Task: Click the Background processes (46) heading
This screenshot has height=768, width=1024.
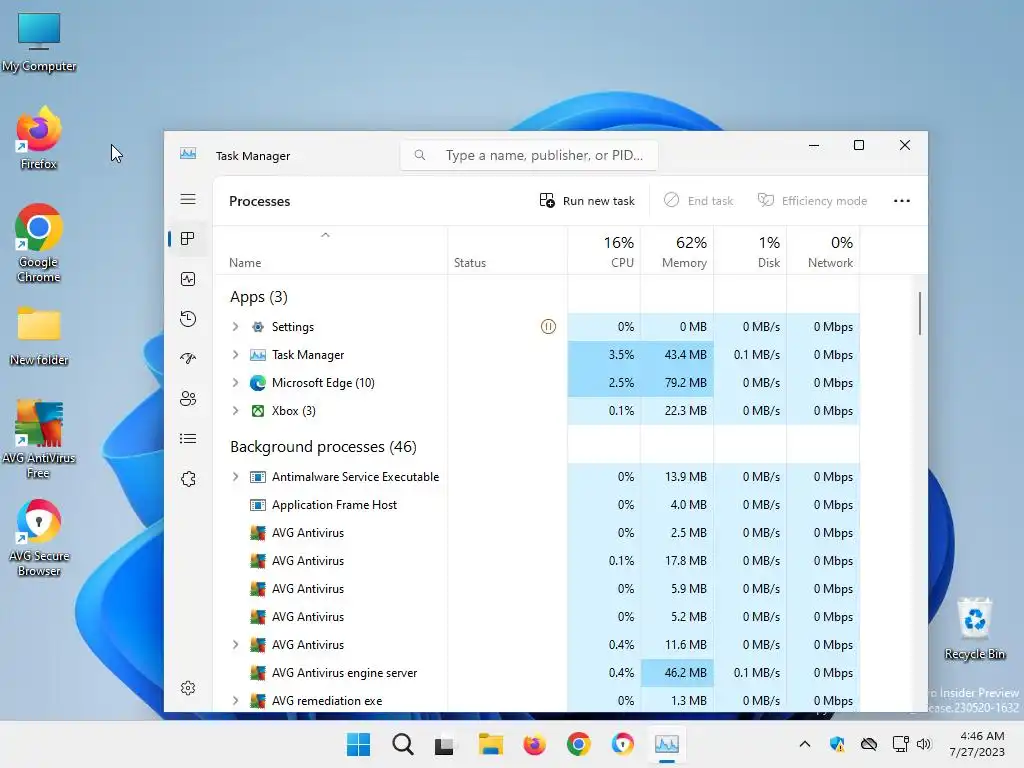Action: click(x=323, y=447)
